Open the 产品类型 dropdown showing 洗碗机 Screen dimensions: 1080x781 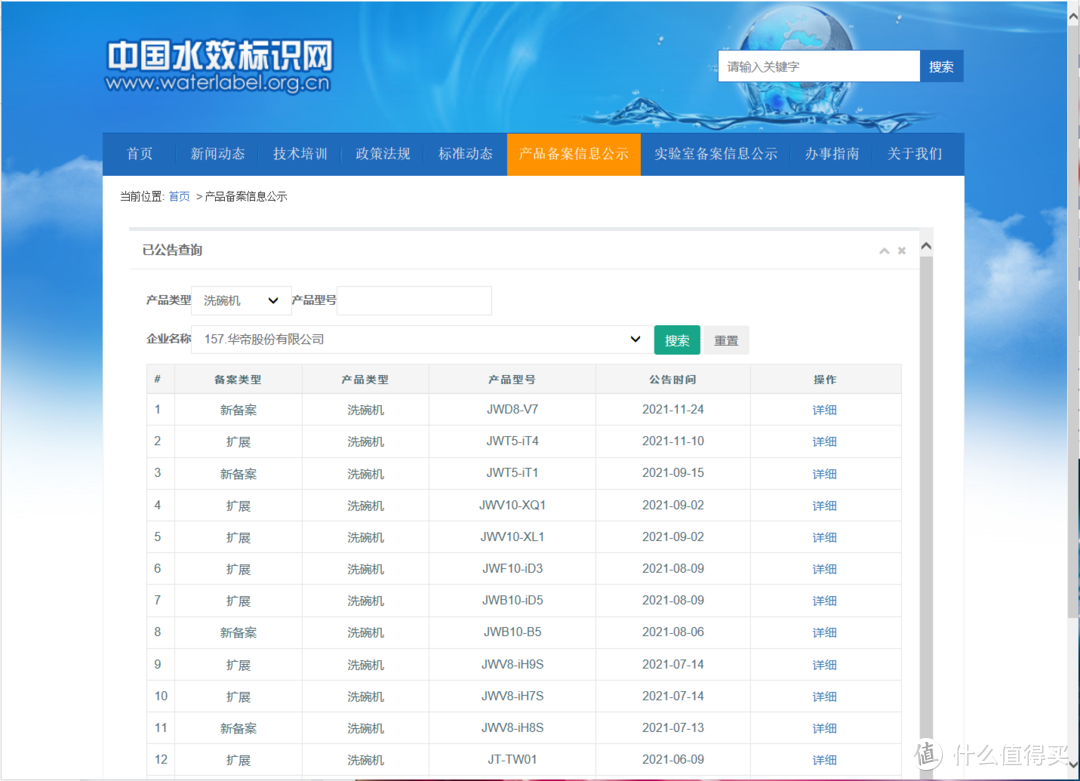pos(241,300)
